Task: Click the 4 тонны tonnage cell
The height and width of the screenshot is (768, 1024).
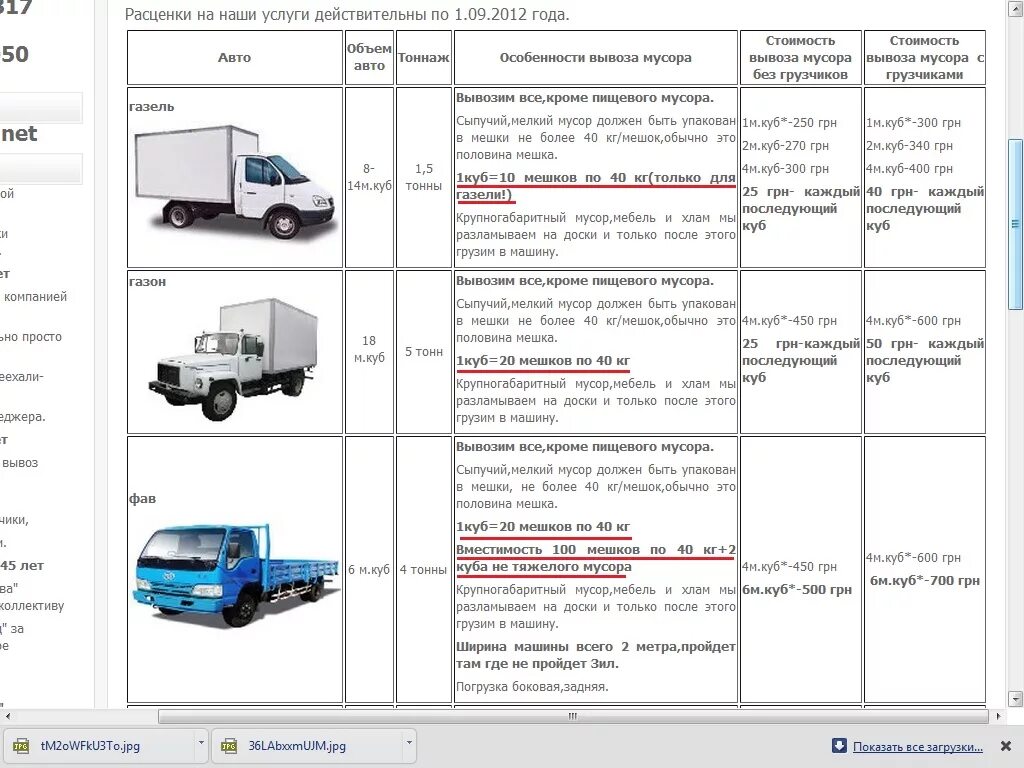Action: [x=423, y=569]
